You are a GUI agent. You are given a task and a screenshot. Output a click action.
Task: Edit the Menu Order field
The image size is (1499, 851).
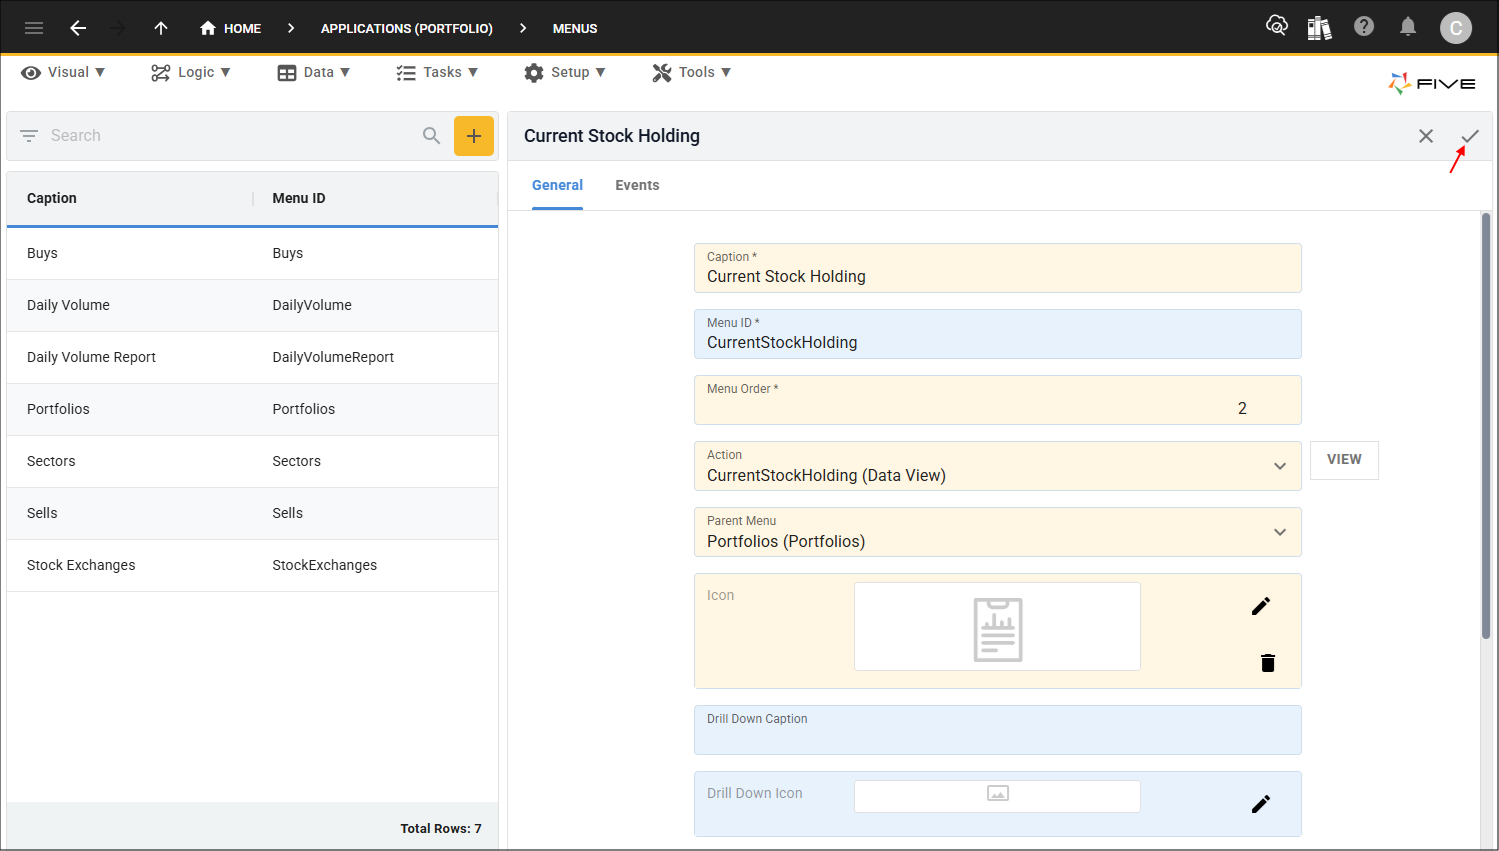998,400
